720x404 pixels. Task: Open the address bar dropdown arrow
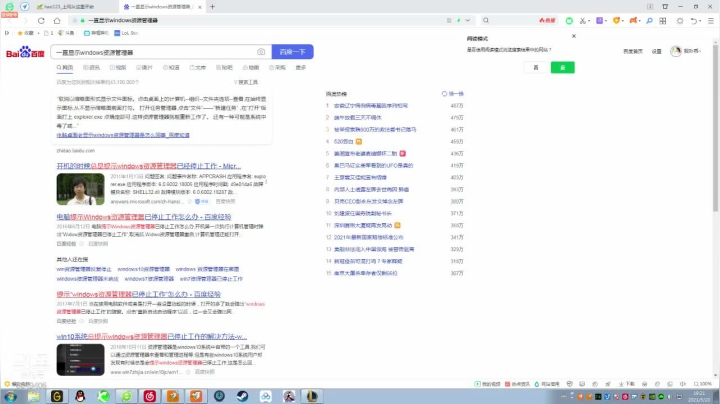(467, 21)
